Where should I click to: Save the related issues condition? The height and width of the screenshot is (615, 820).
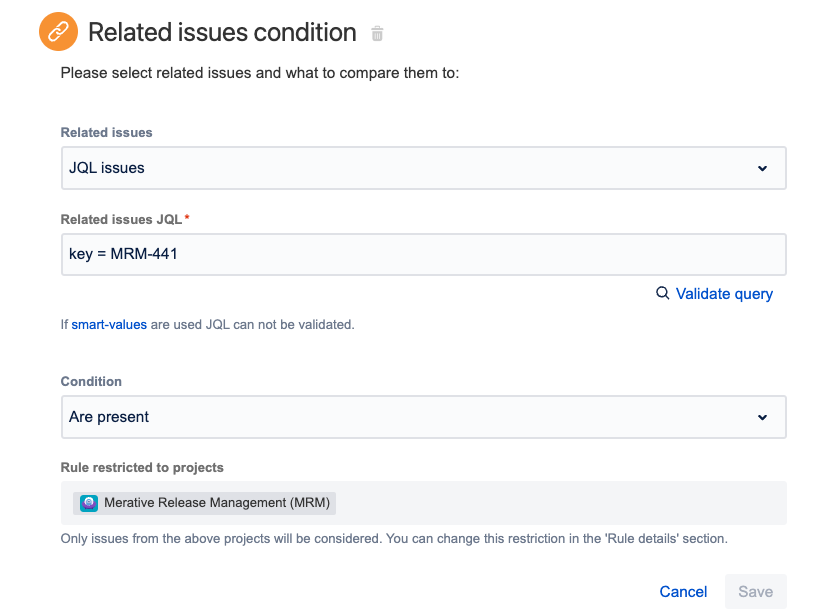[755, 592]
